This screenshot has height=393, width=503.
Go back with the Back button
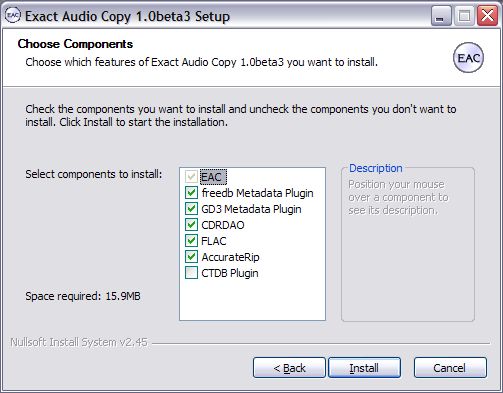(x=289, y=368)
